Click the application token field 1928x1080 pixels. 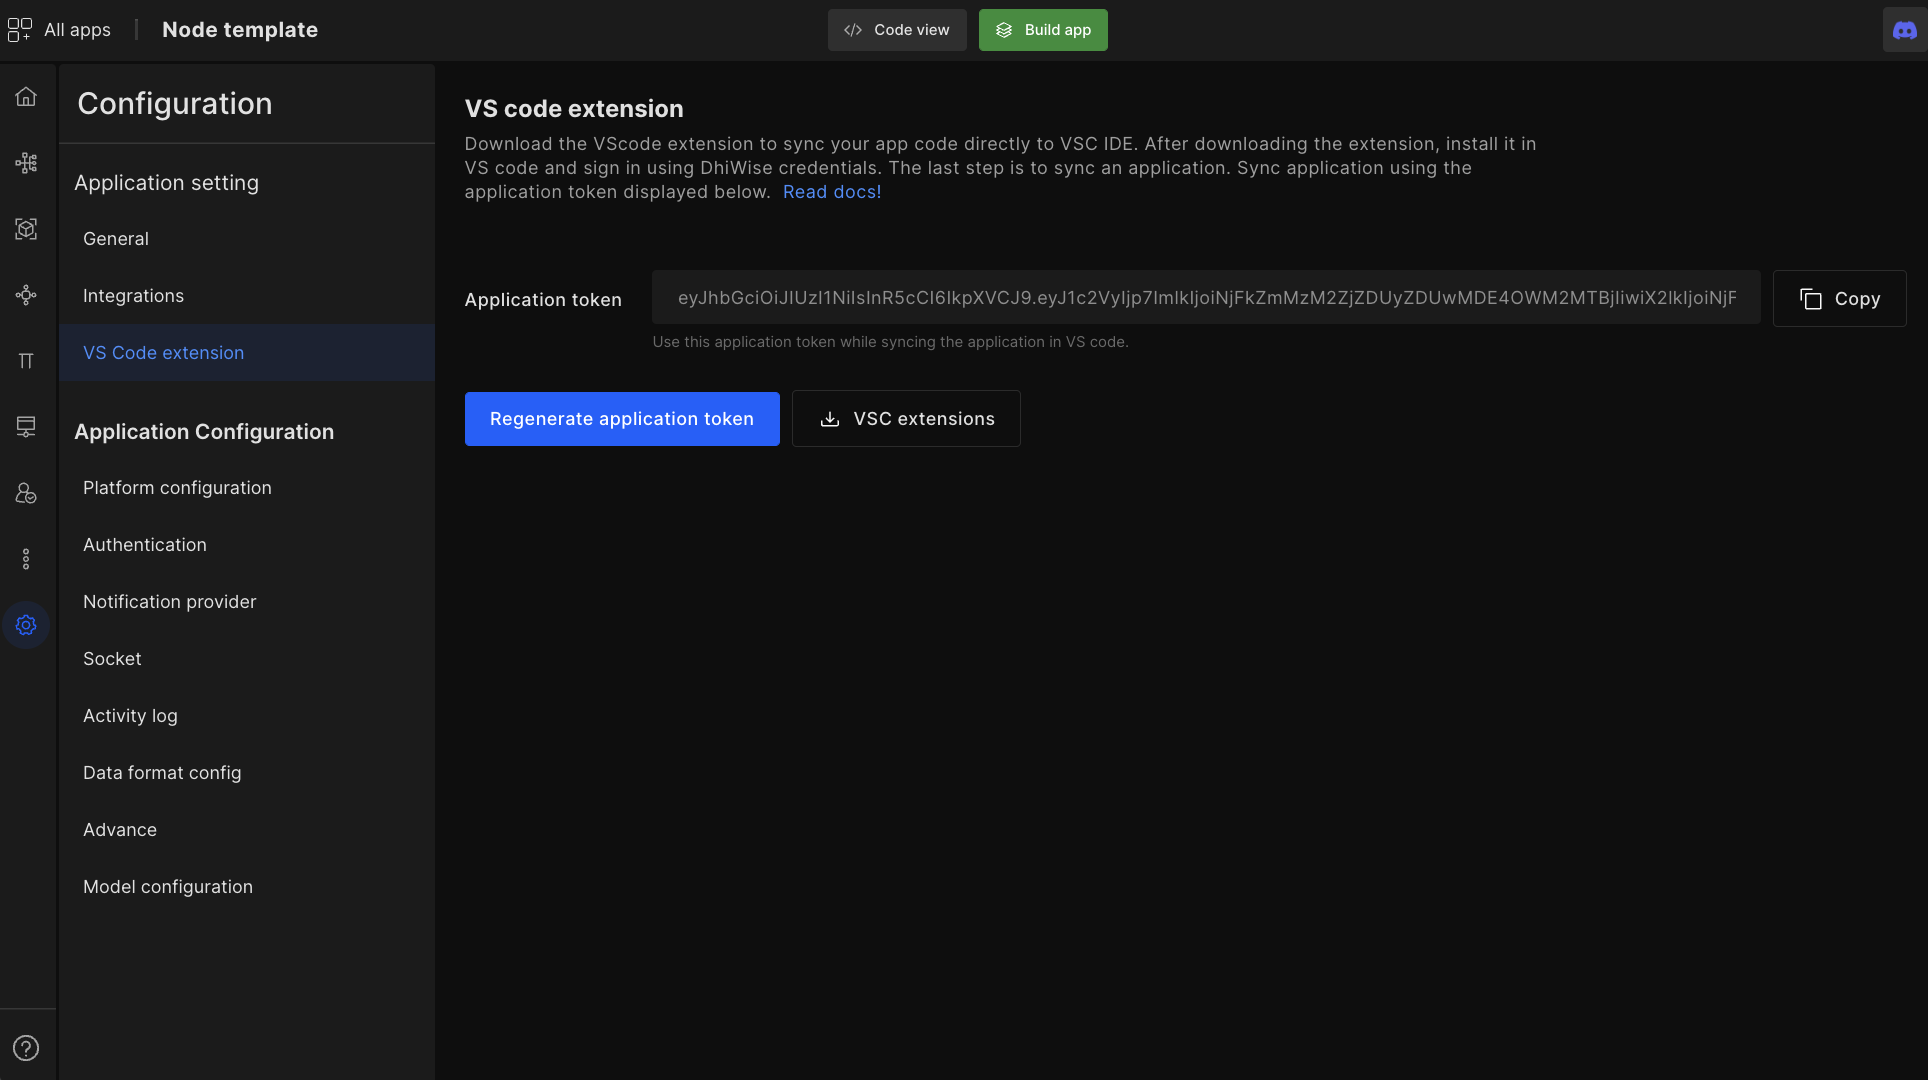[x=1206, y=298]
